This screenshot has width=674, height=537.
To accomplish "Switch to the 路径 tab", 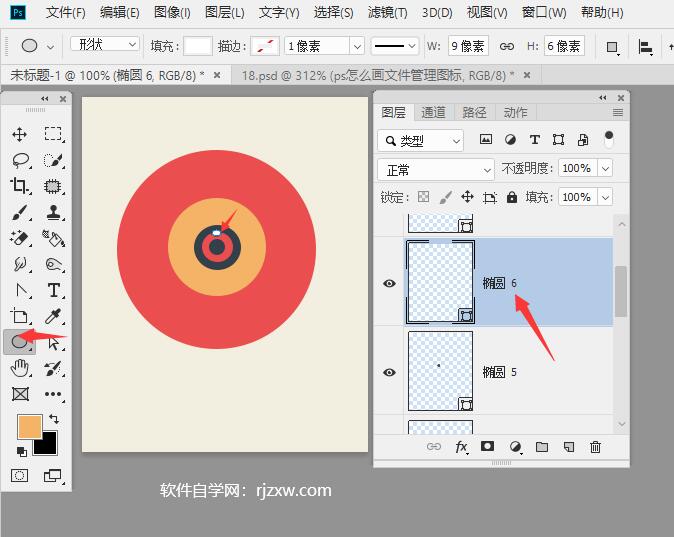I will click(474, 112).
